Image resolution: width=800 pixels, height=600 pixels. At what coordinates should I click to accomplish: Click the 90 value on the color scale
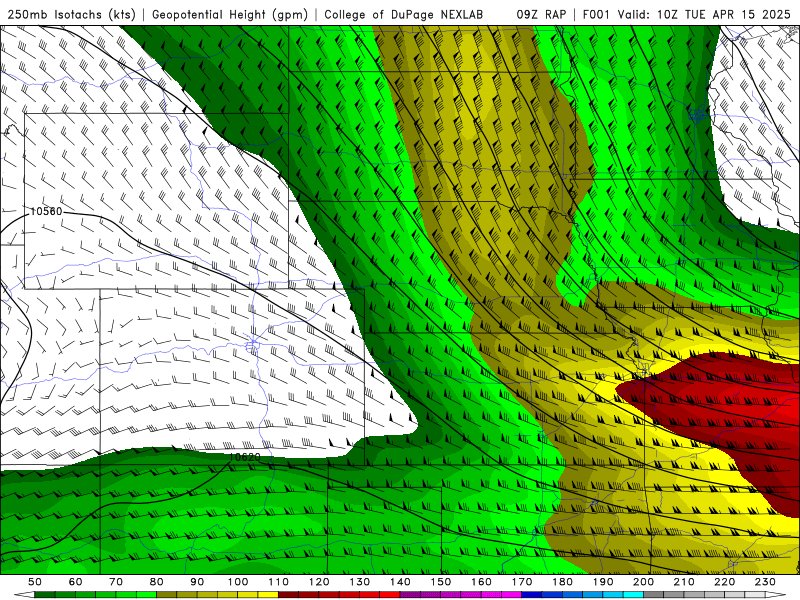(197, 582)
